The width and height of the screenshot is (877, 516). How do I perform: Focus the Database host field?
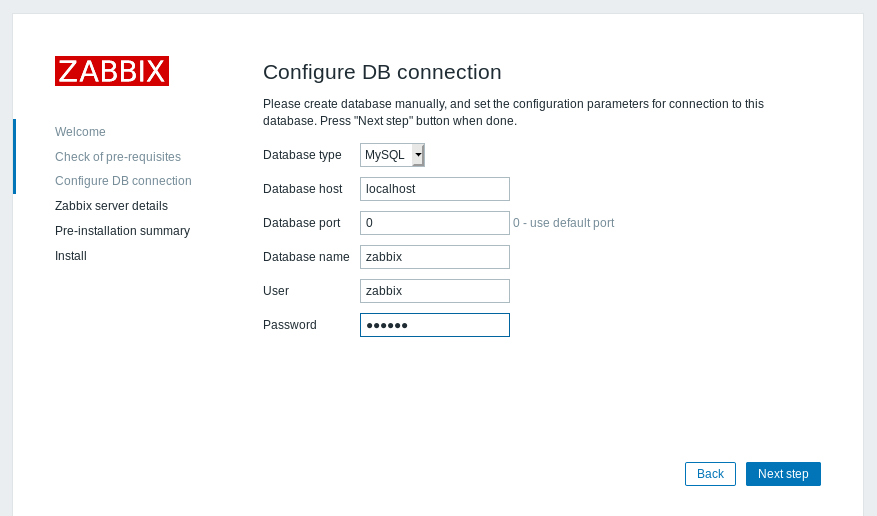coord(435,189)
